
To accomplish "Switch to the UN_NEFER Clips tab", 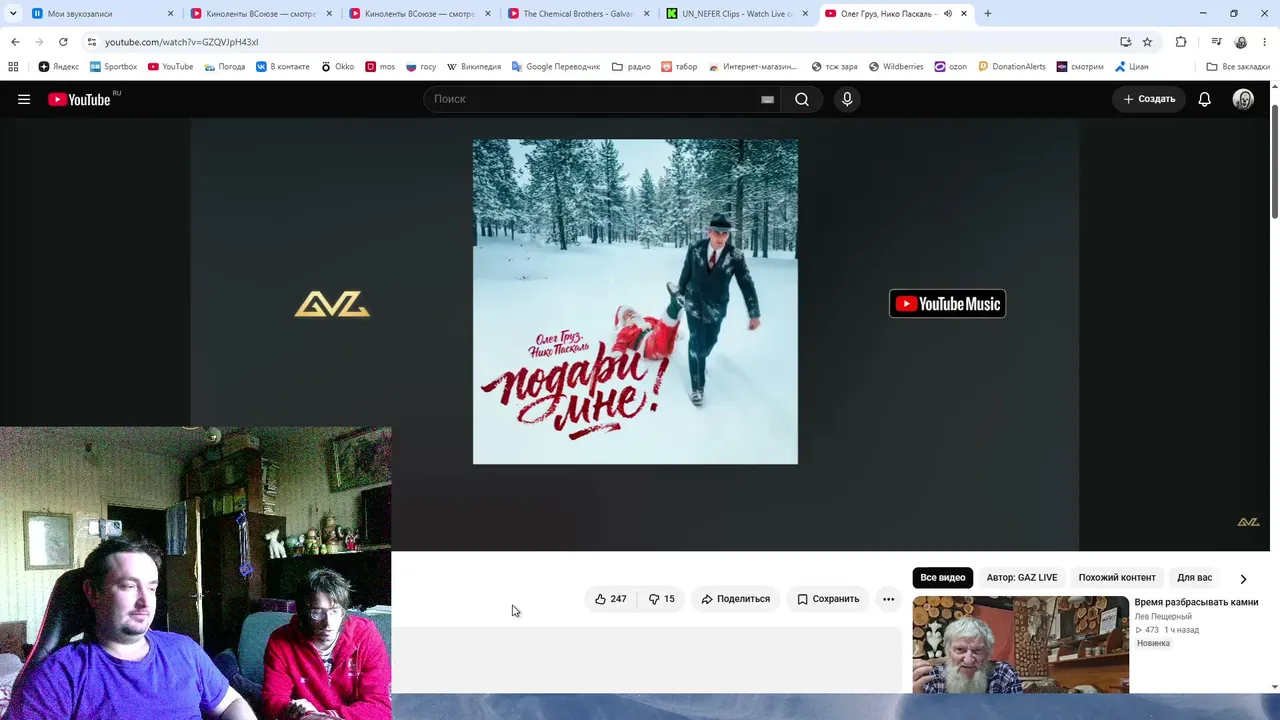I will click(x=738, y=14).
